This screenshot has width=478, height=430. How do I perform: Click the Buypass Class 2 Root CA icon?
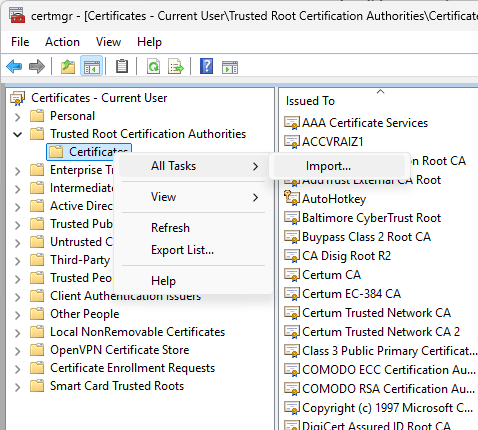(x=292, y=237)
